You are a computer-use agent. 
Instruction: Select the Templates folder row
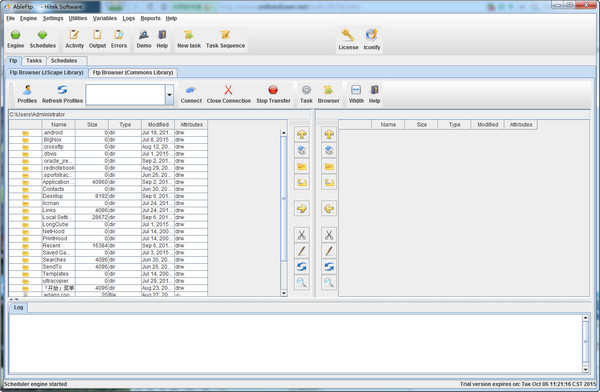108,274
